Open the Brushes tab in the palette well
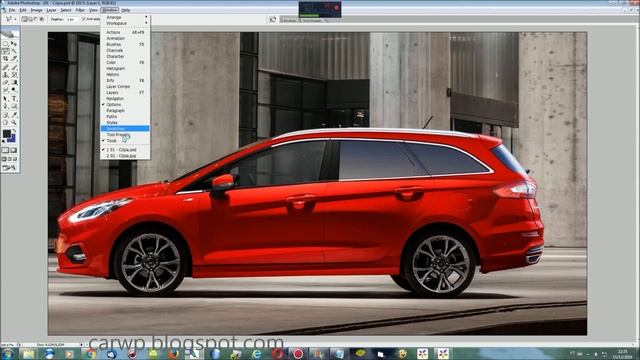The image size is (640, 360). click(x=289, y=20)
